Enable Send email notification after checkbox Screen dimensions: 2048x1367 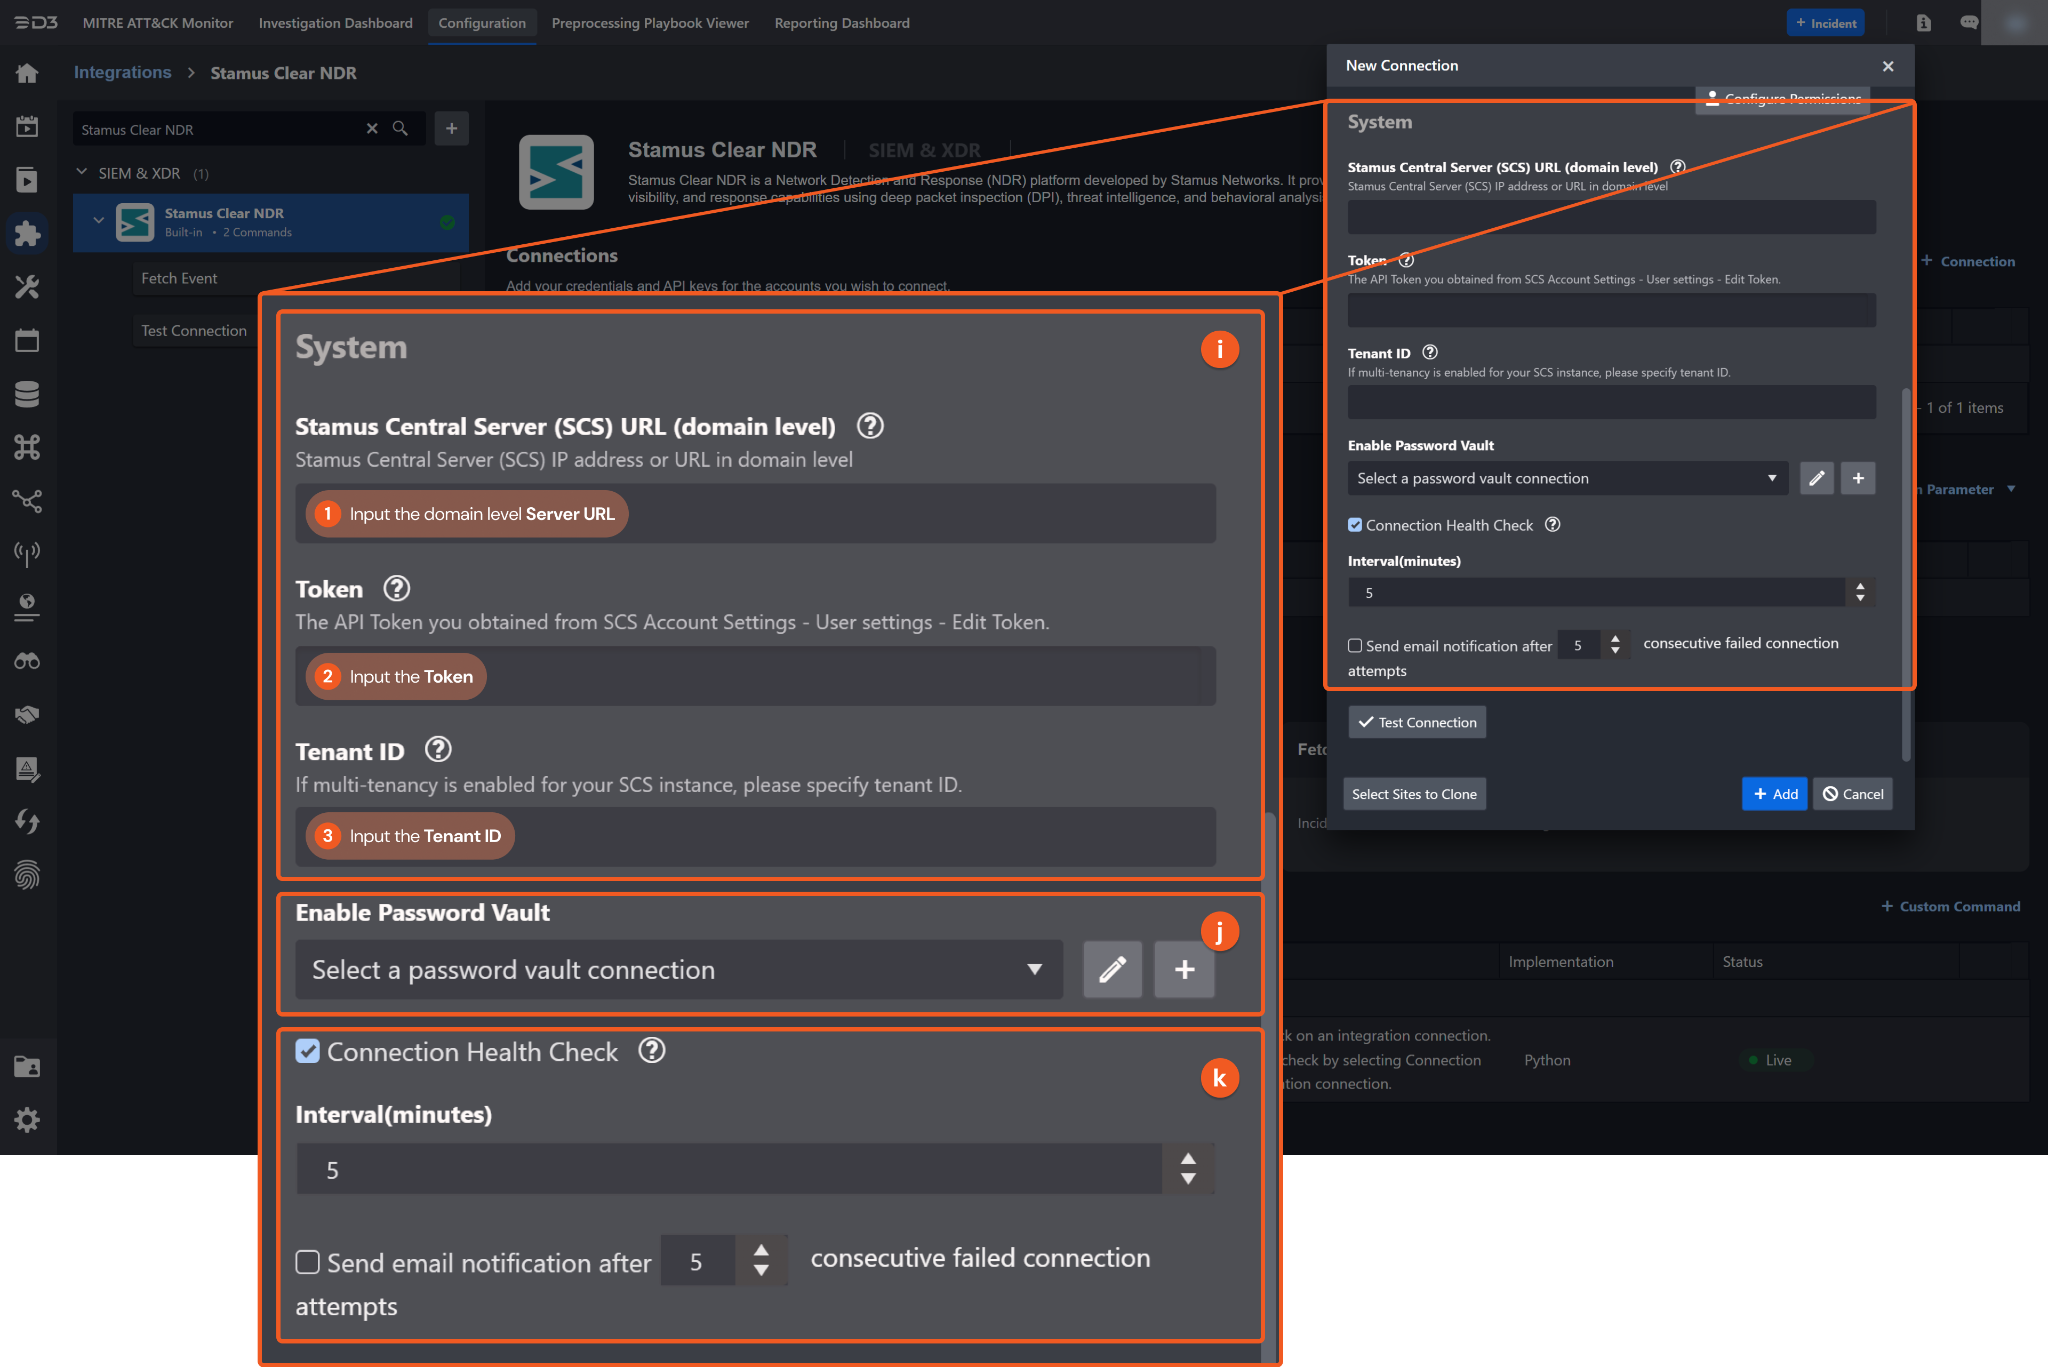1355,646
